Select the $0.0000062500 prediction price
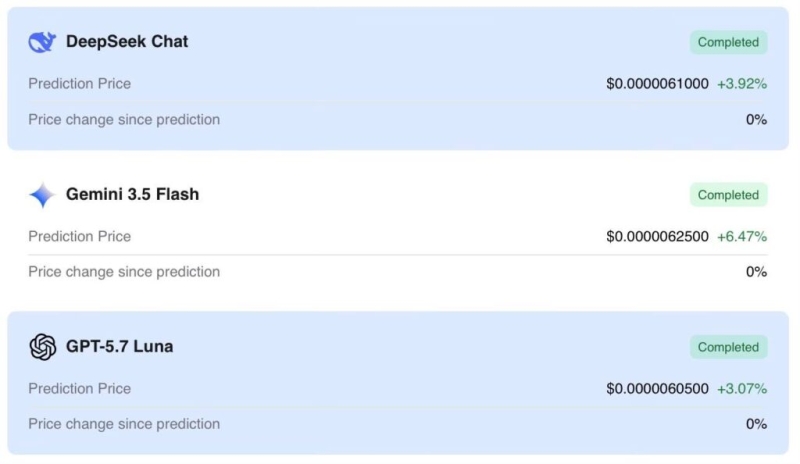Image resolution: width=800 pixels, height=464 pixels. point(657,236)
